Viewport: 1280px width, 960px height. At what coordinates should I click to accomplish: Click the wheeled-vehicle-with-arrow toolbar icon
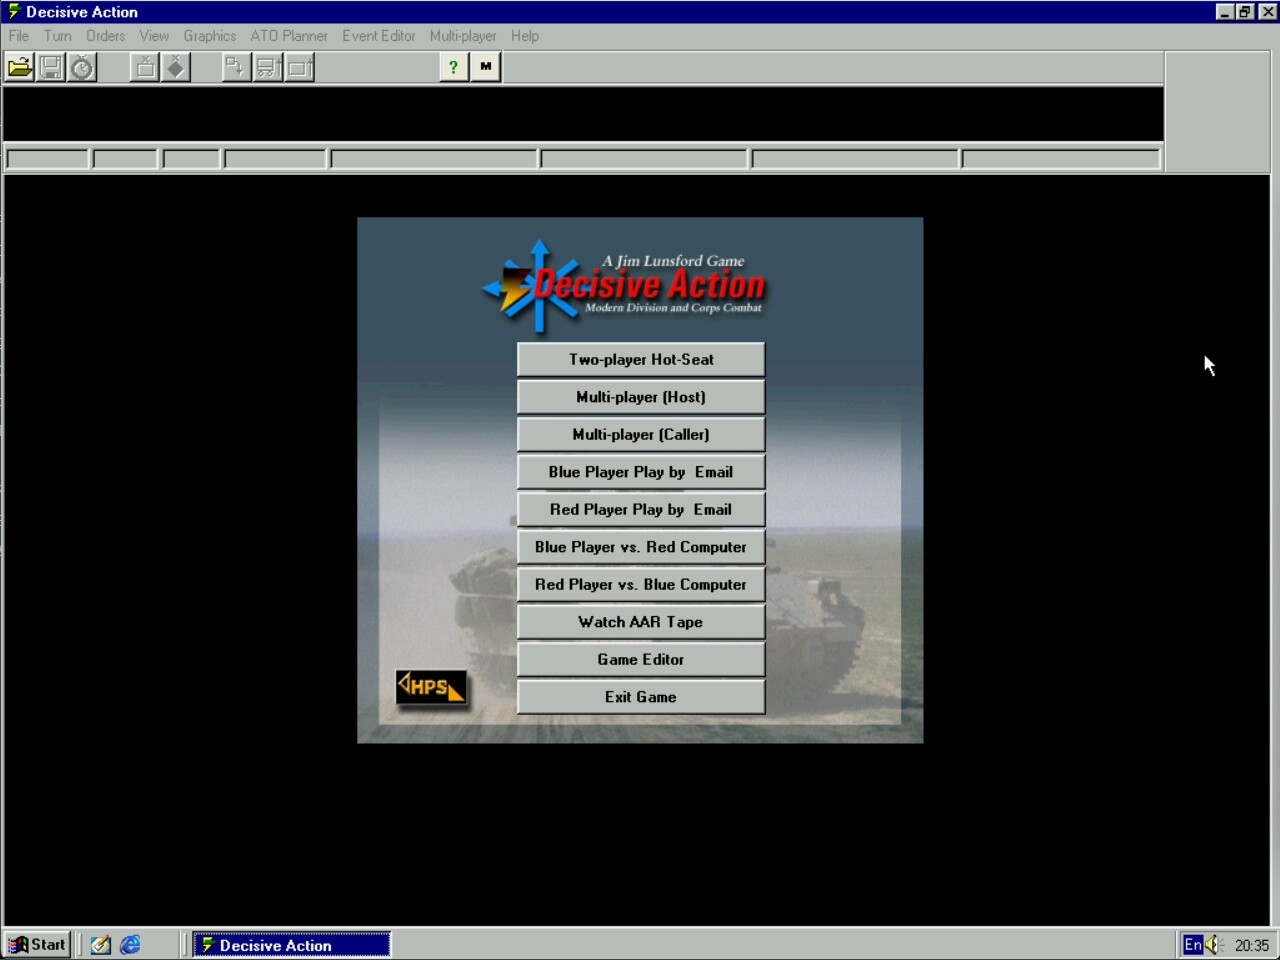268,67
